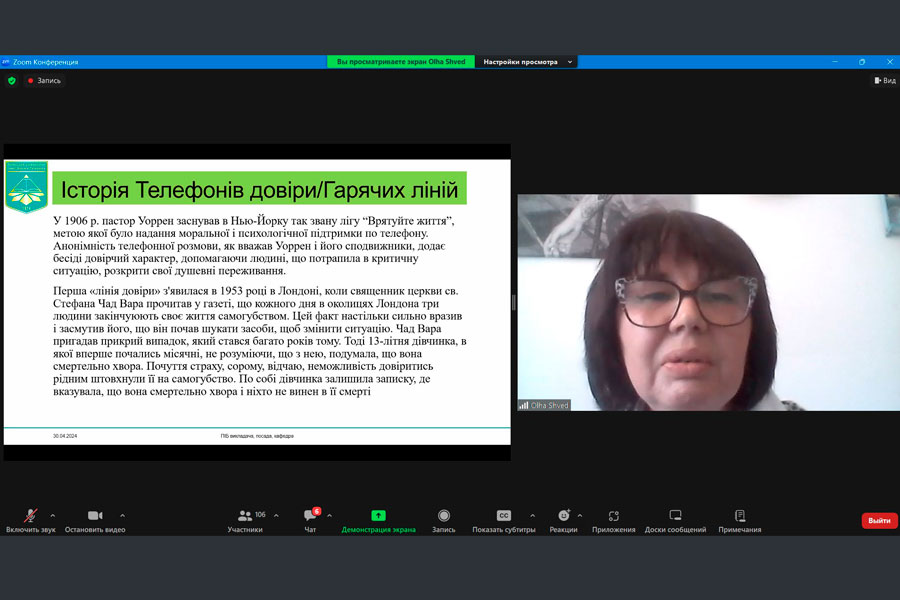Open Доски сообщений whiteboards

[676, 521]
